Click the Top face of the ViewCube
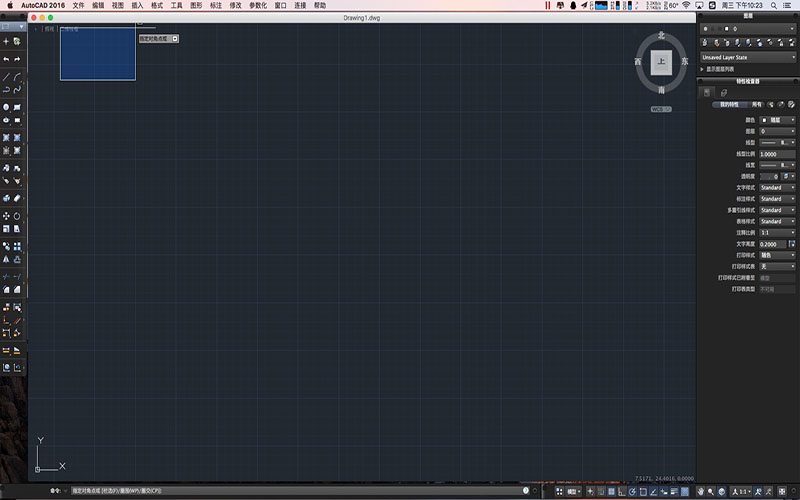Image resolution: width=800 pixels, height=500 pixels. tap(661, 62)
